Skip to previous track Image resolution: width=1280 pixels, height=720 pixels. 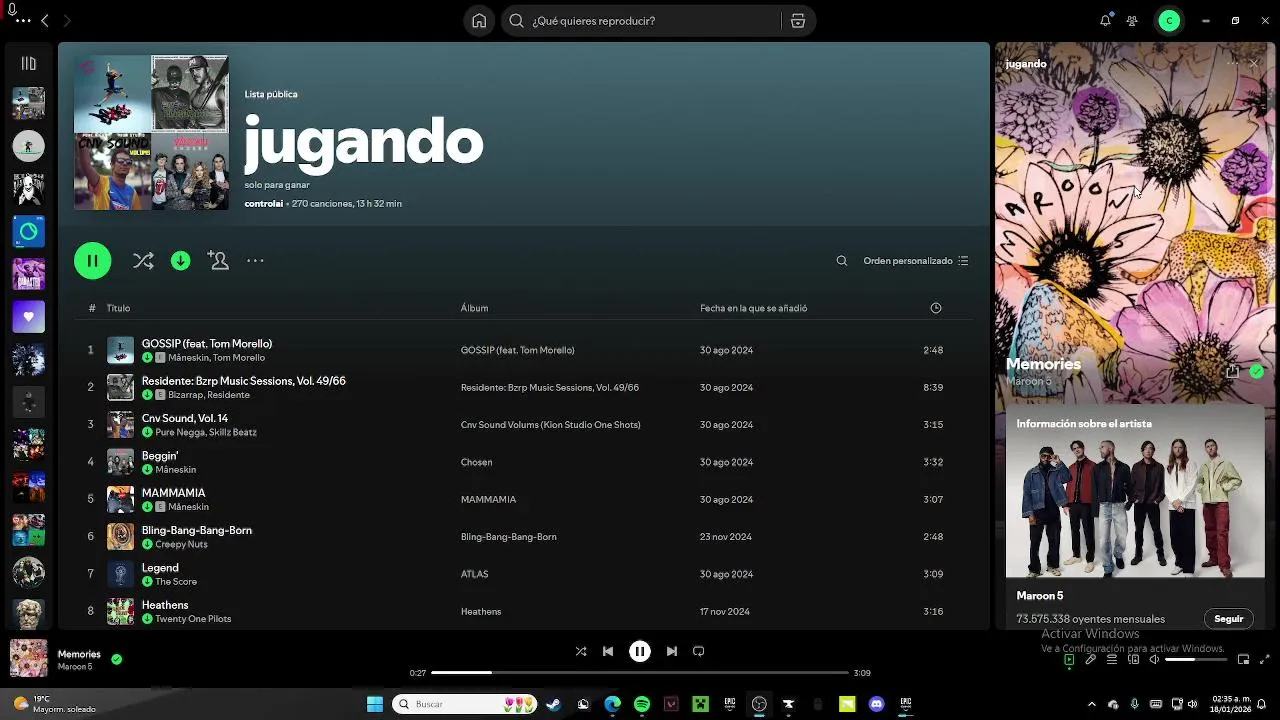coord(607,651)
